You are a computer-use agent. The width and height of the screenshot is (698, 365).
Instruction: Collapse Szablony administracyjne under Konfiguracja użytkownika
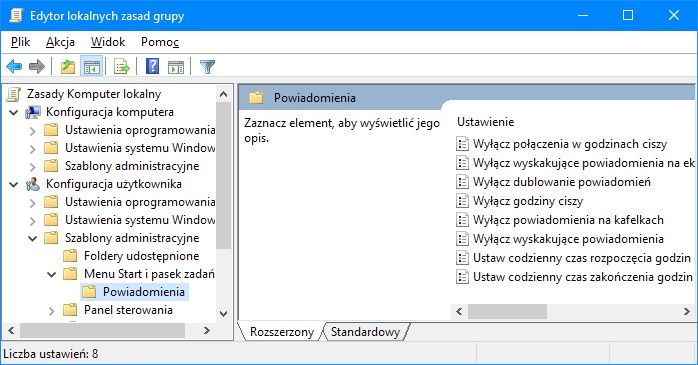tap(32, 238)
